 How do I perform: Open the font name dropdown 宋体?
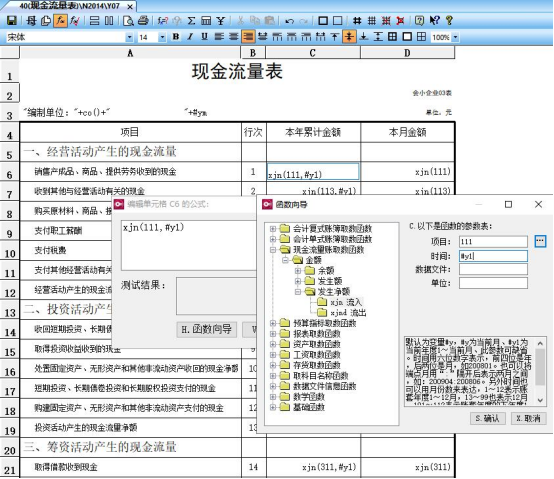pyautogui.click(x=129, y=37)
